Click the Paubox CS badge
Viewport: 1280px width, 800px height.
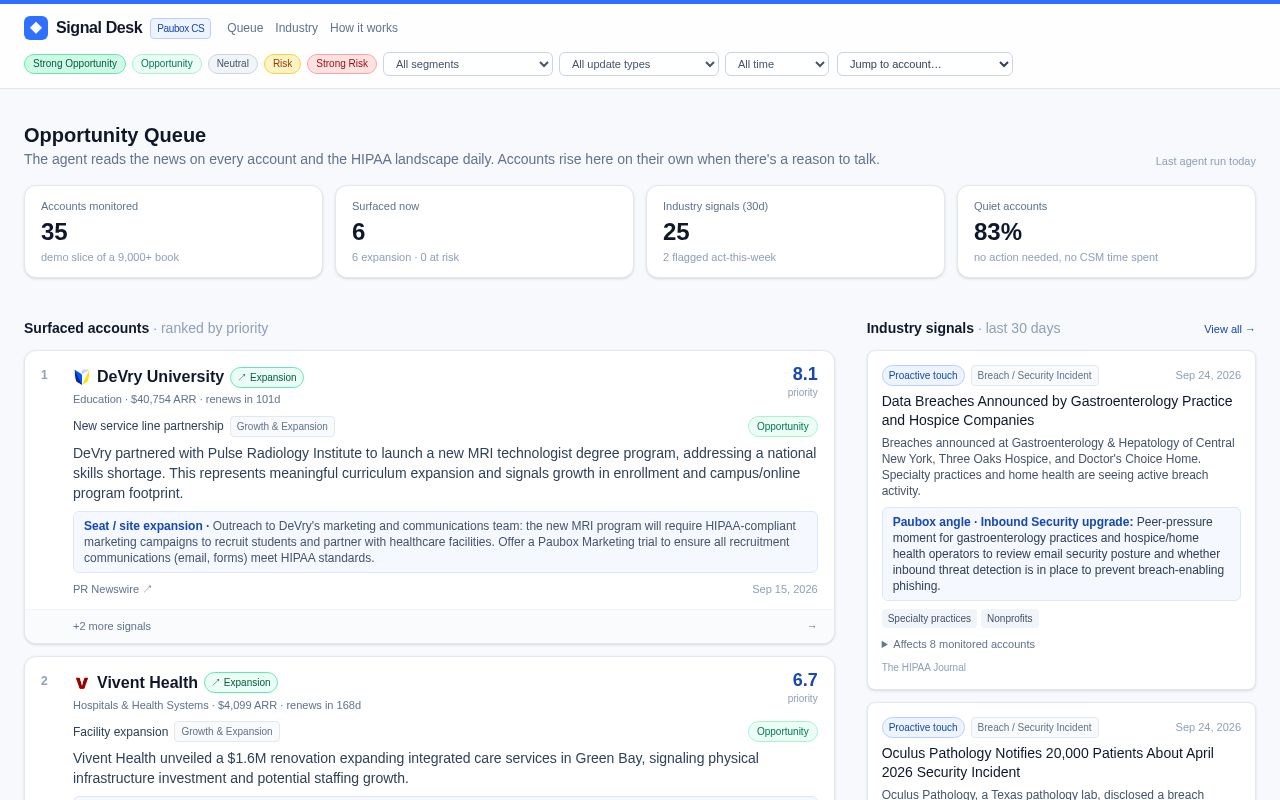pyautogui.click(x=181, y=28)
